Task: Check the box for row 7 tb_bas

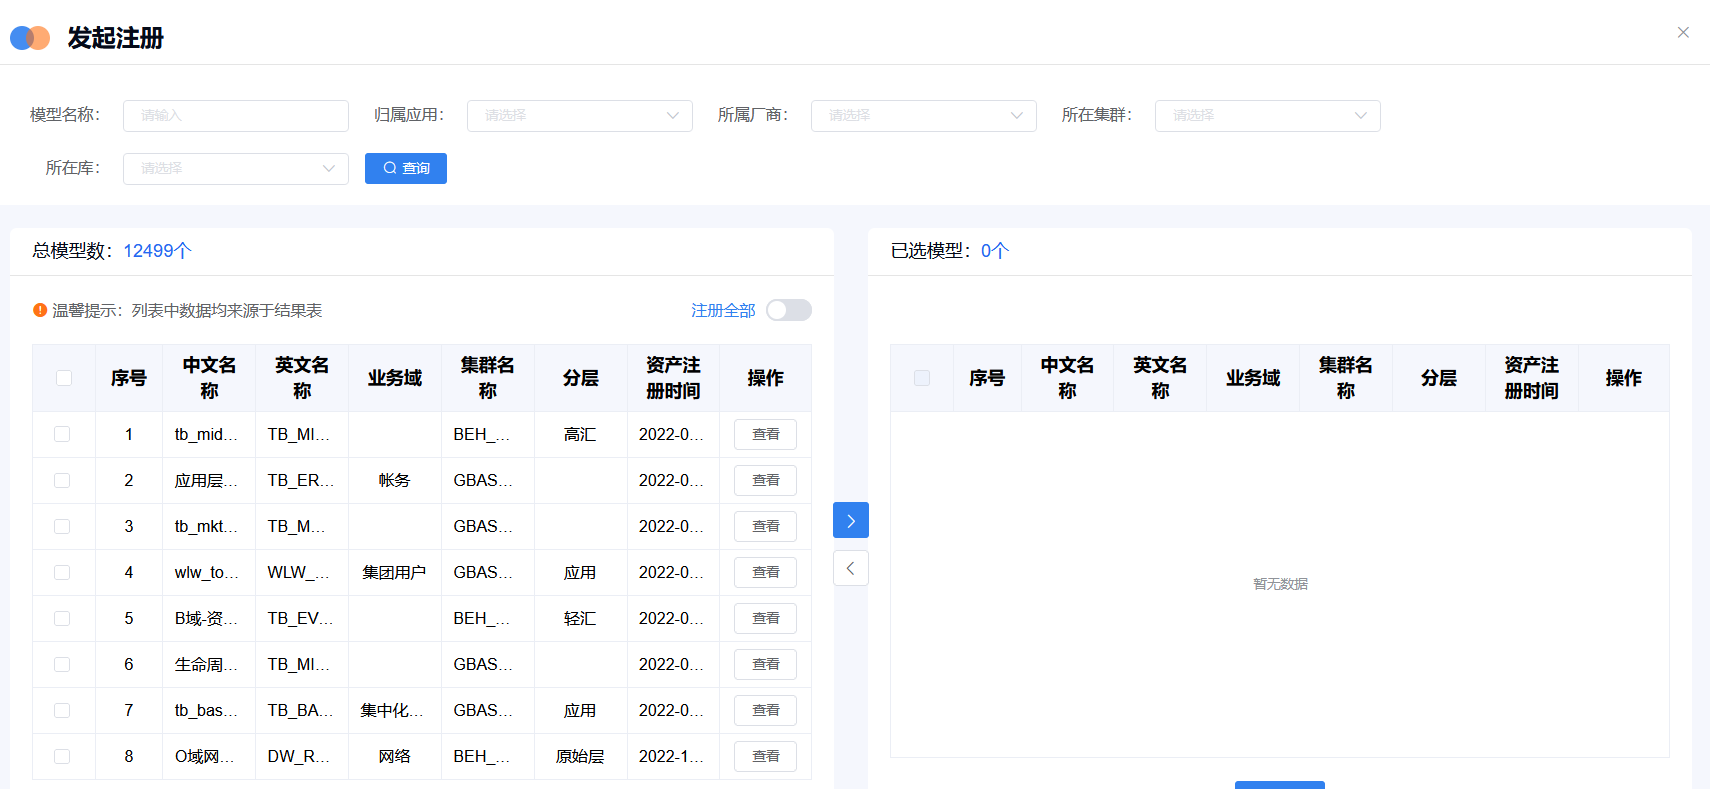Action: click(x=62, y=710)
